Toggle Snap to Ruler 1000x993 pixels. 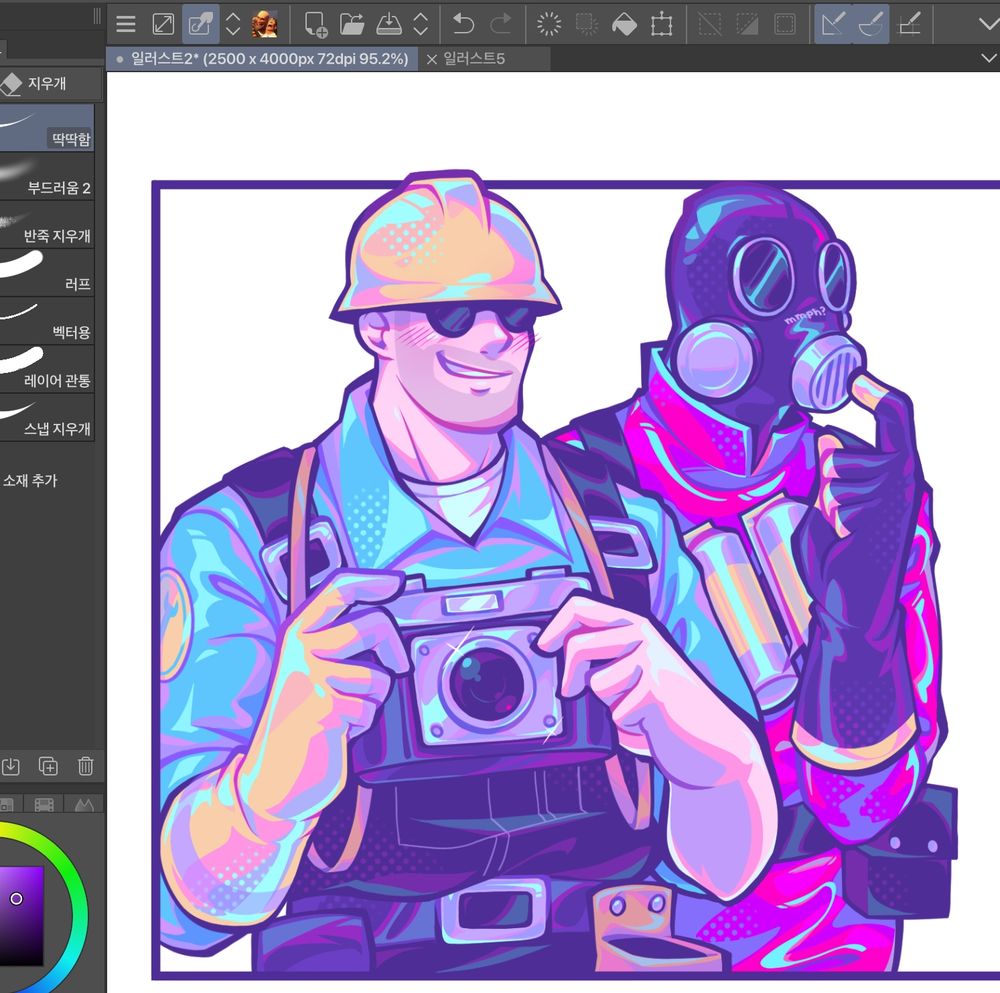click(x=834, y=24)
